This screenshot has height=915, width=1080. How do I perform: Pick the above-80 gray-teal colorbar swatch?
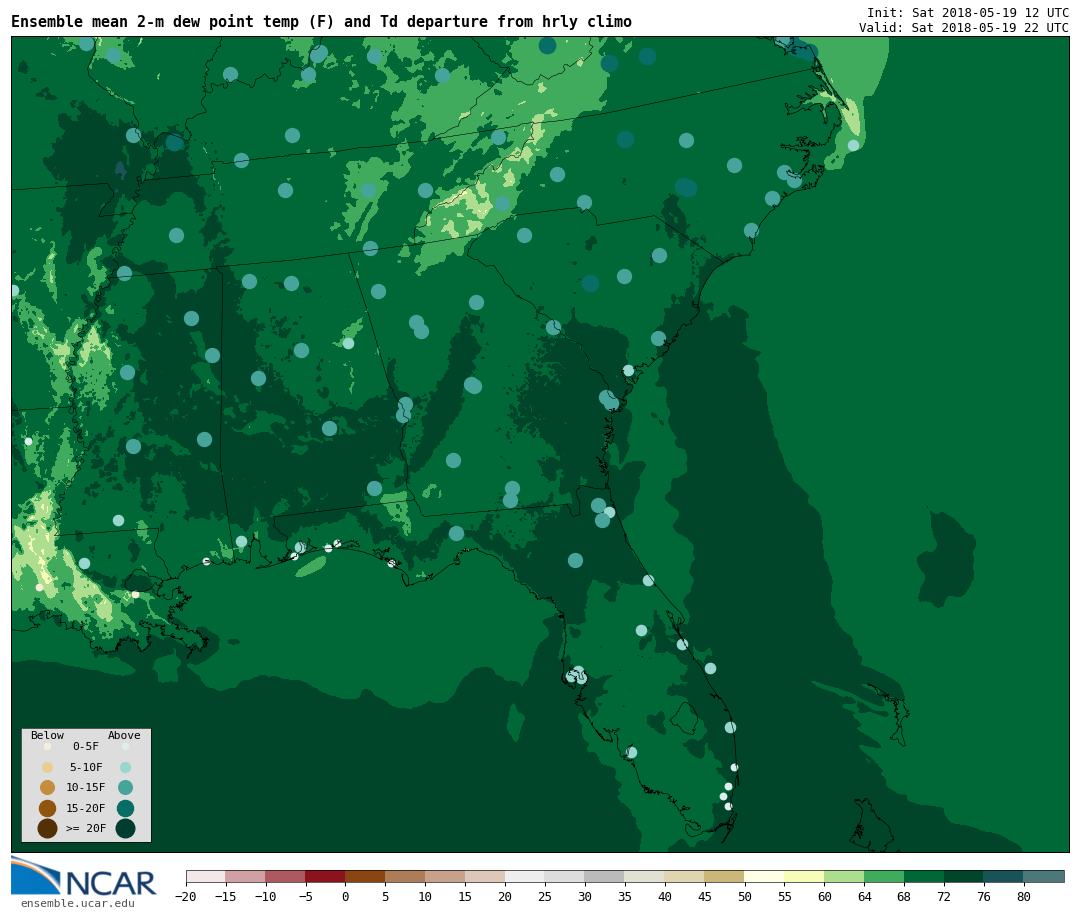[1044, 876]
